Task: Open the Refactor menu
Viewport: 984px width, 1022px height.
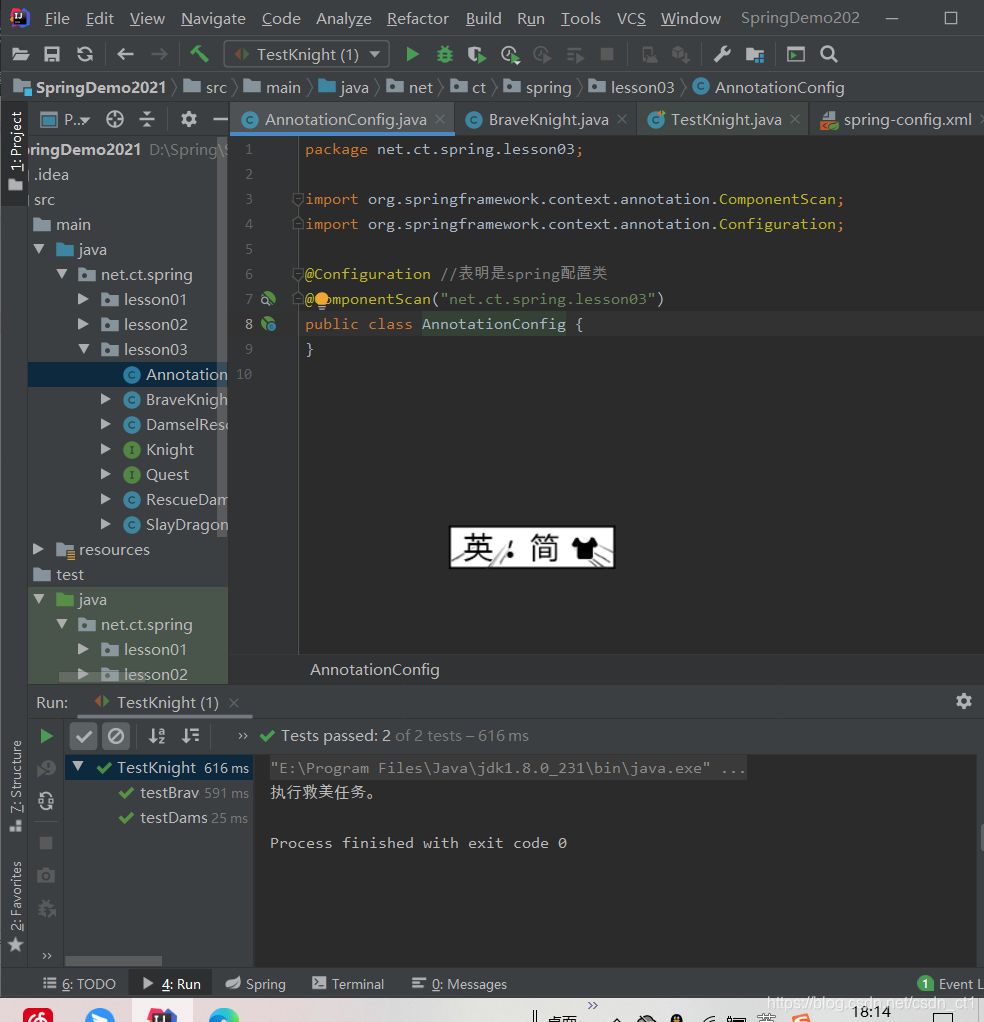Action: [x=418, y=18]
